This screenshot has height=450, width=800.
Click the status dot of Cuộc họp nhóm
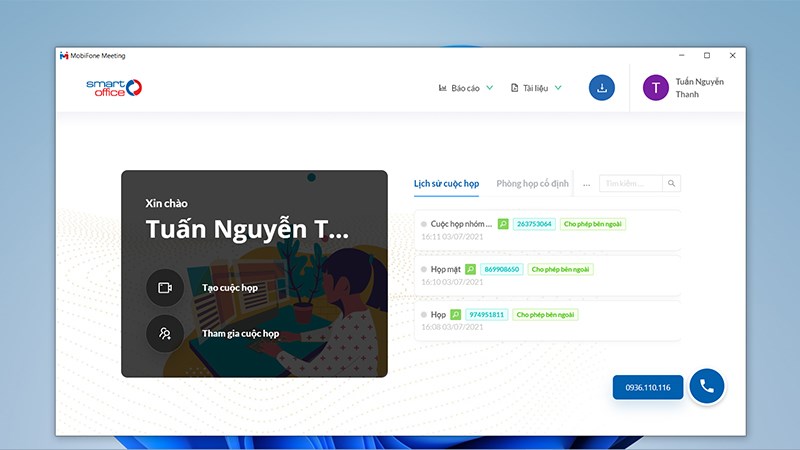pos(423,224)
